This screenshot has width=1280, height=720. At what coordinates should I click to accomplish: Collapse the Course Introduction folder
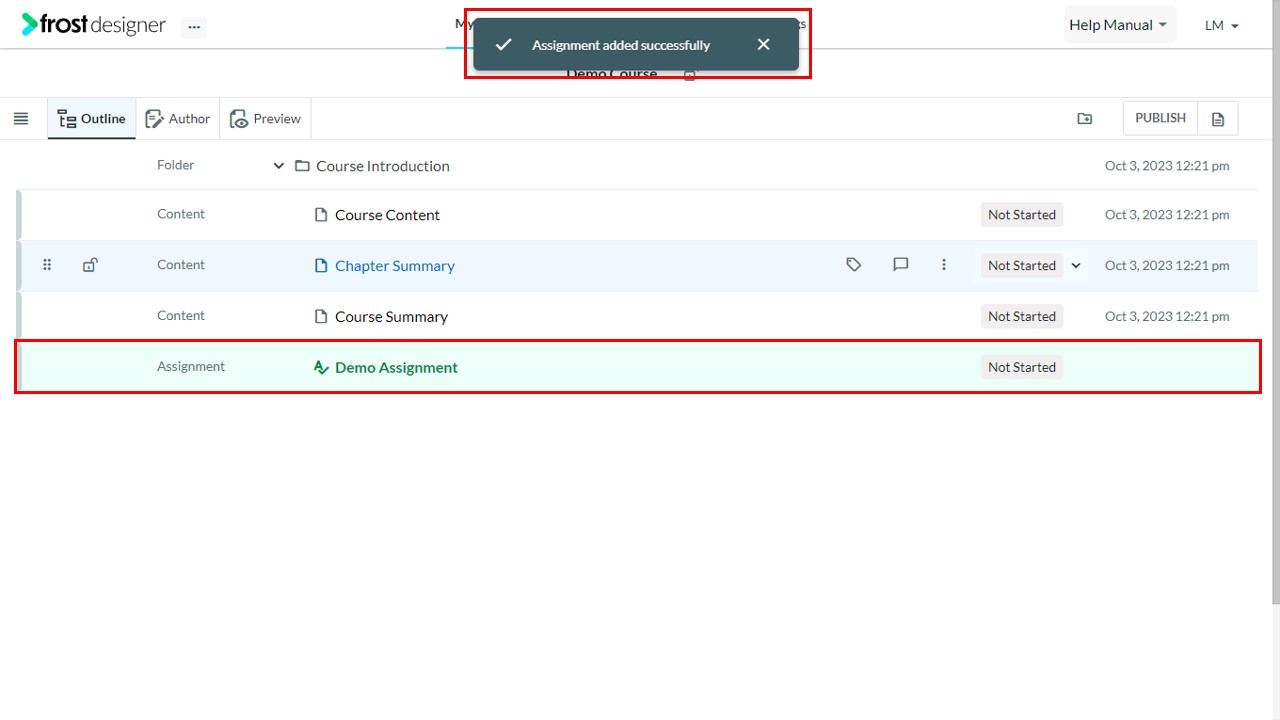point(279,166)
